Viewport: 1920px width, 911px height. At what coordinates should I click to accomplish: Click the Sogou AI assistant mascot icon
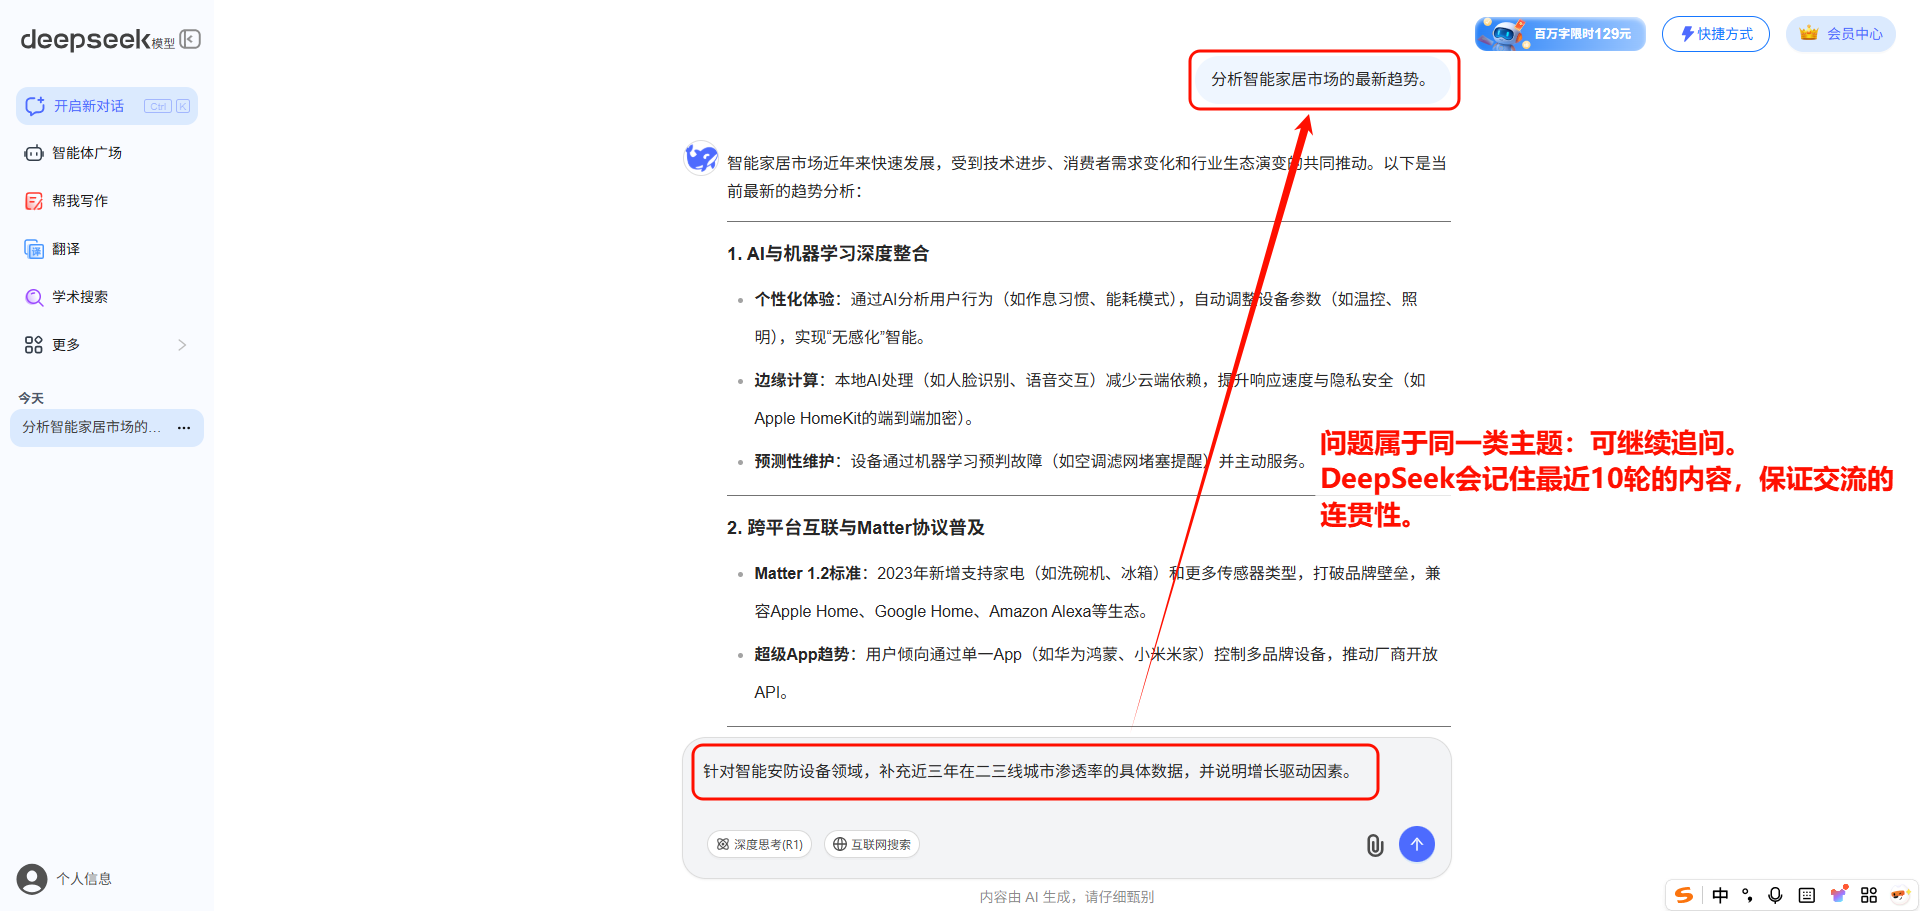coord(1899,895)
